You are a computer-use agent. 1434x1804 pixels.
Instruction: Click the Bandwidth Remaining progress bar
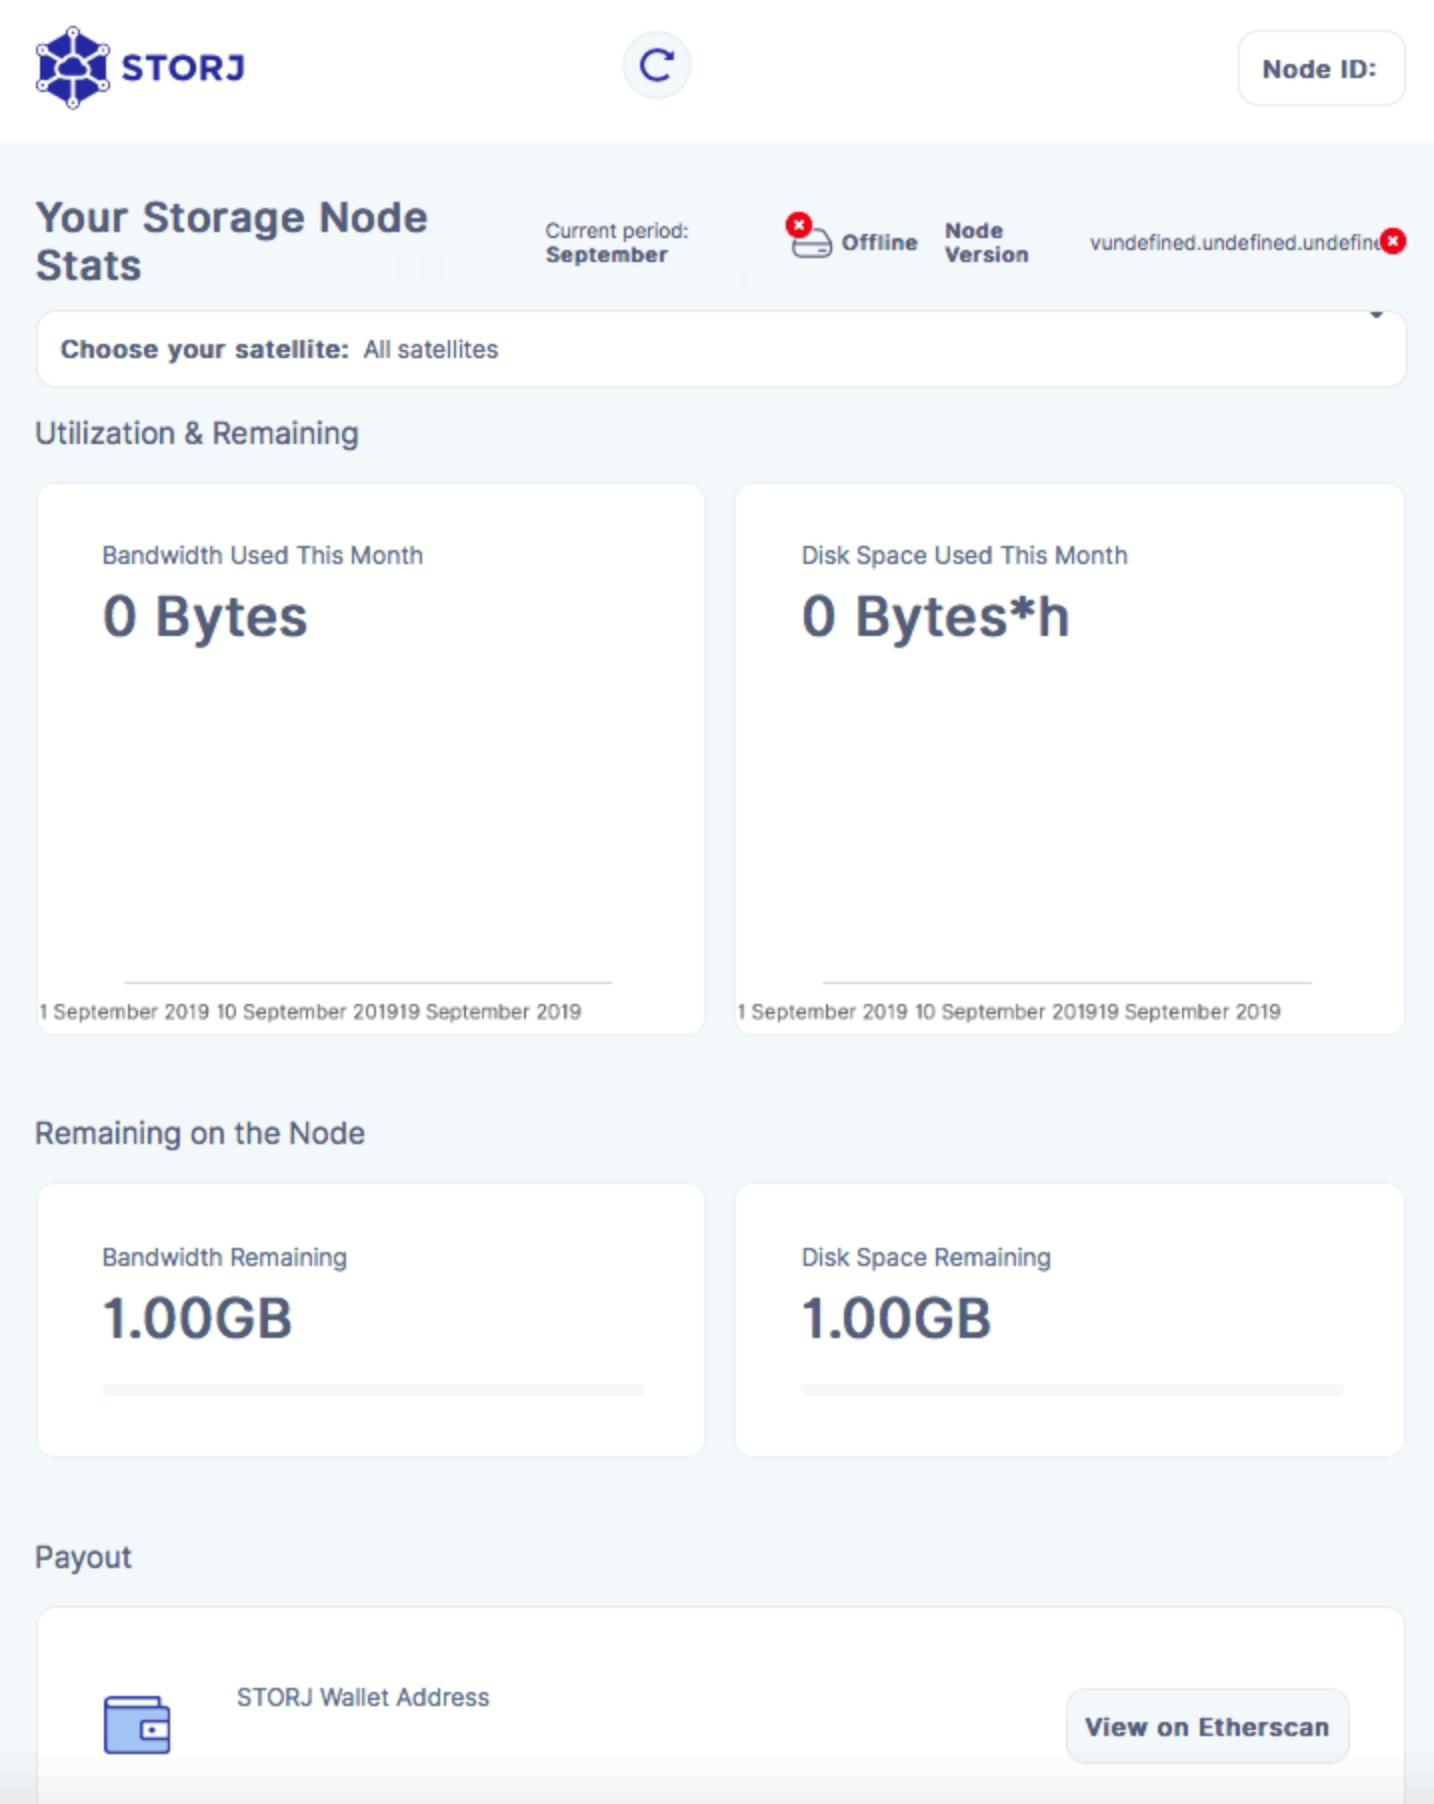click(x=372, y=1389)
